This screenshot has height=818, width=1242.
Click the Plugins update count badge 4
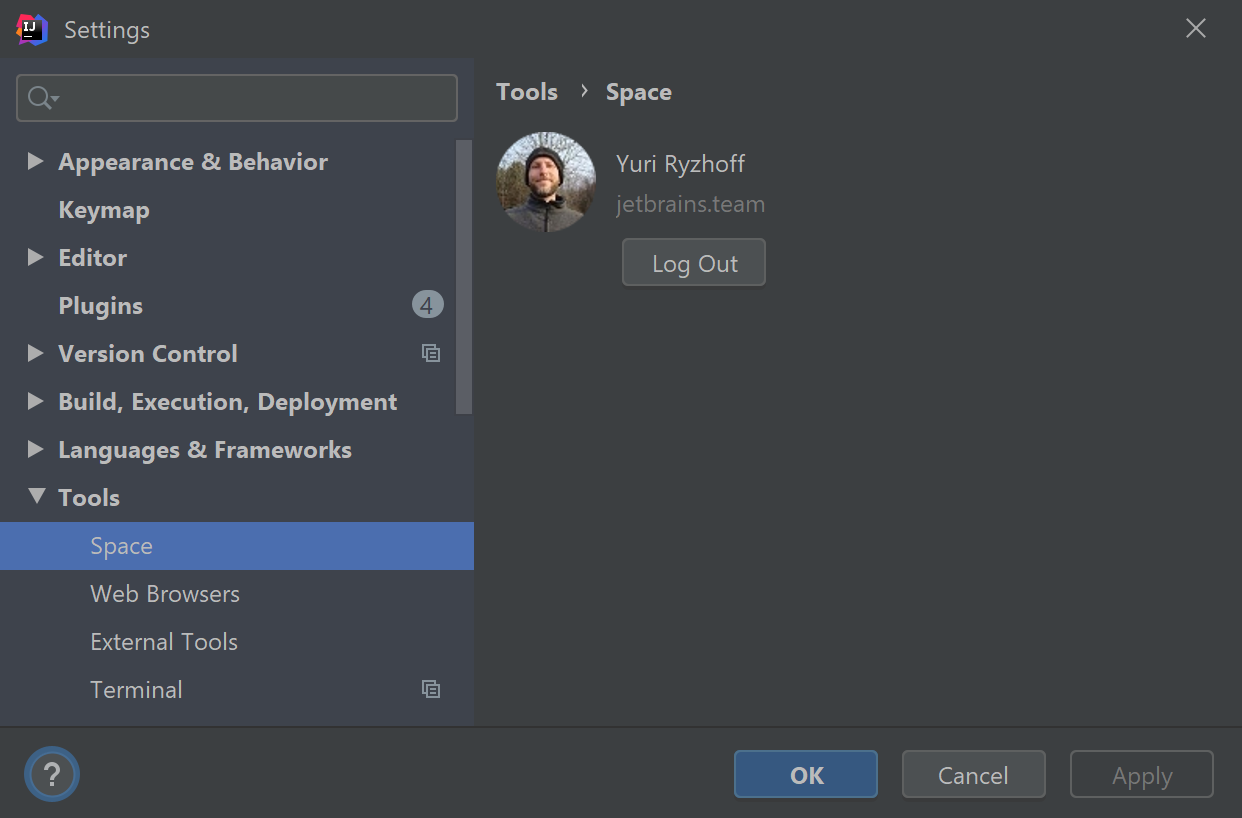tap(427, 305)
